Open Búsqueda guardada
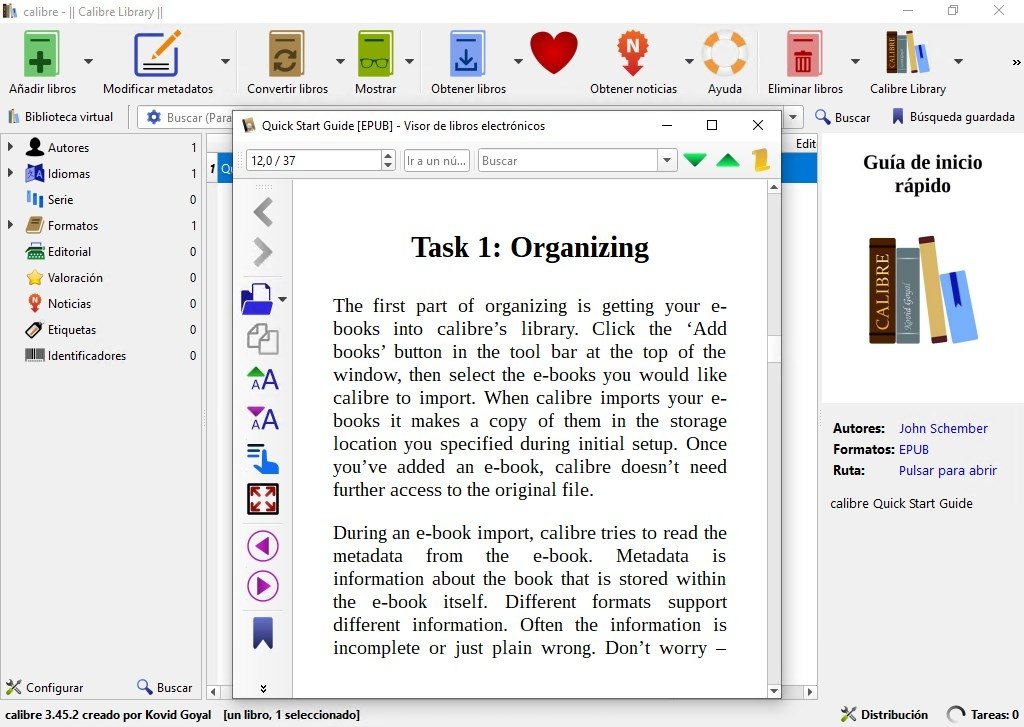The image size is (1024, 727). [953, 117]
